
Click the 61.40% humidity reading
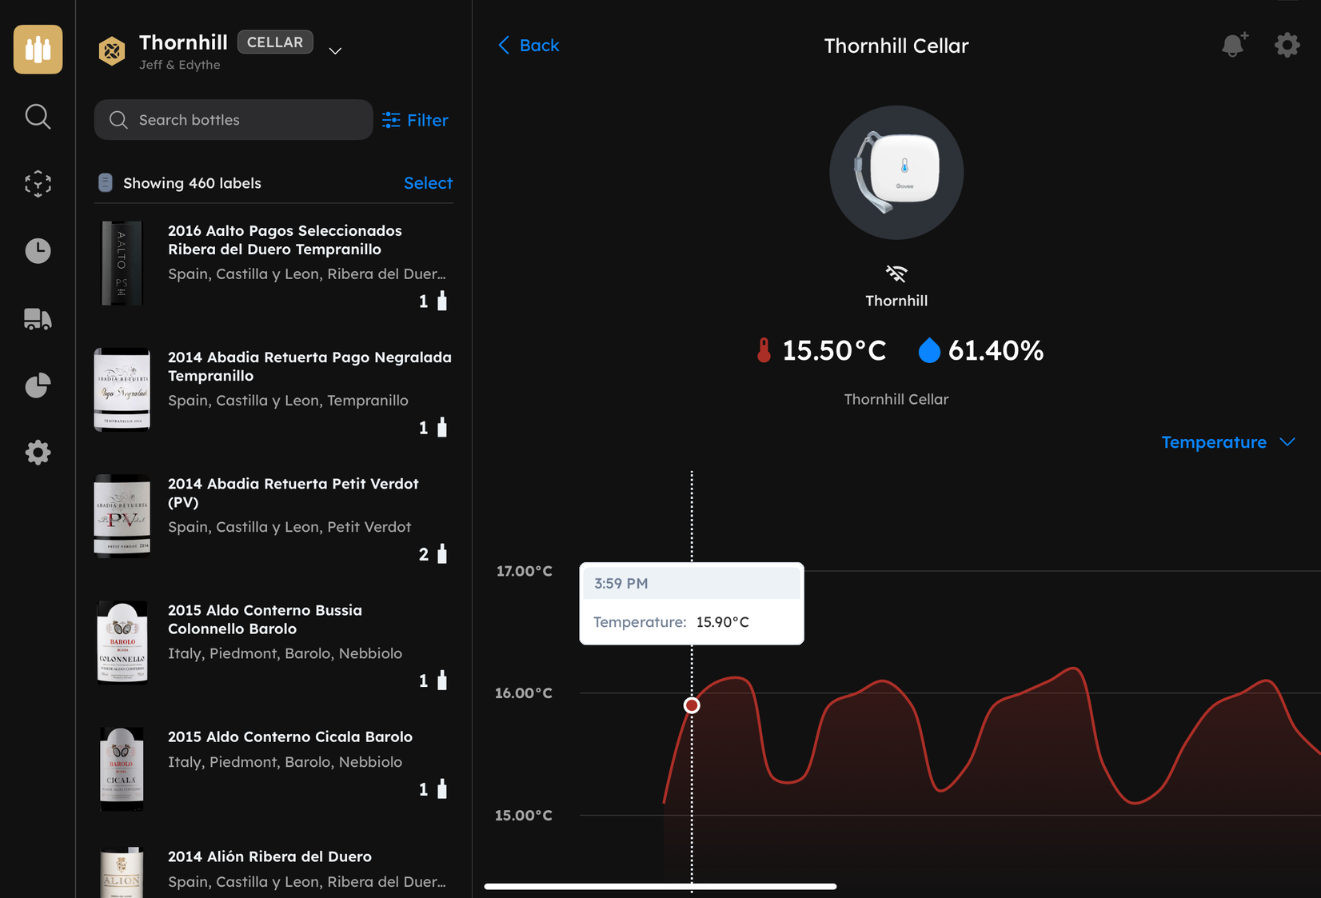(996, 350)
